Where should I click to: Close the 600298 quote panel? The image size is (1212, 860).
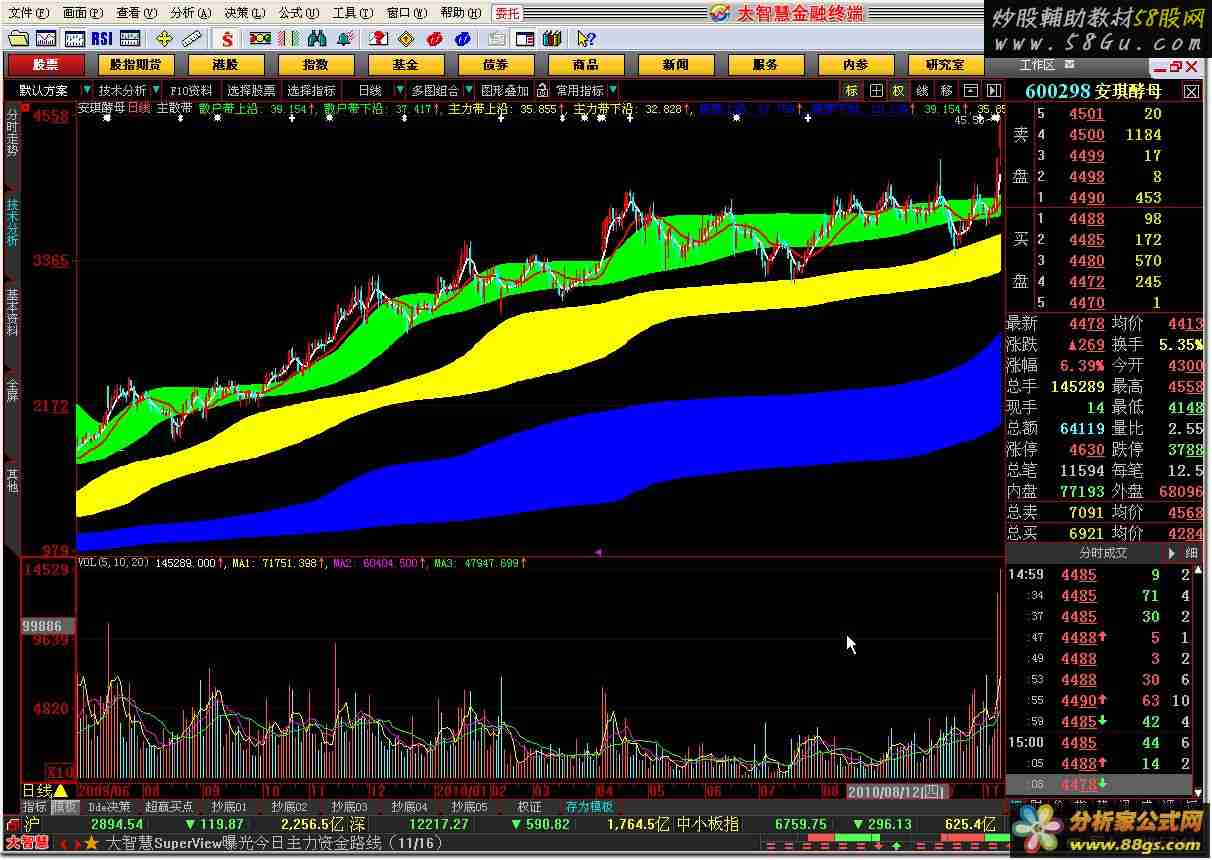click(x=1191, y=91)
